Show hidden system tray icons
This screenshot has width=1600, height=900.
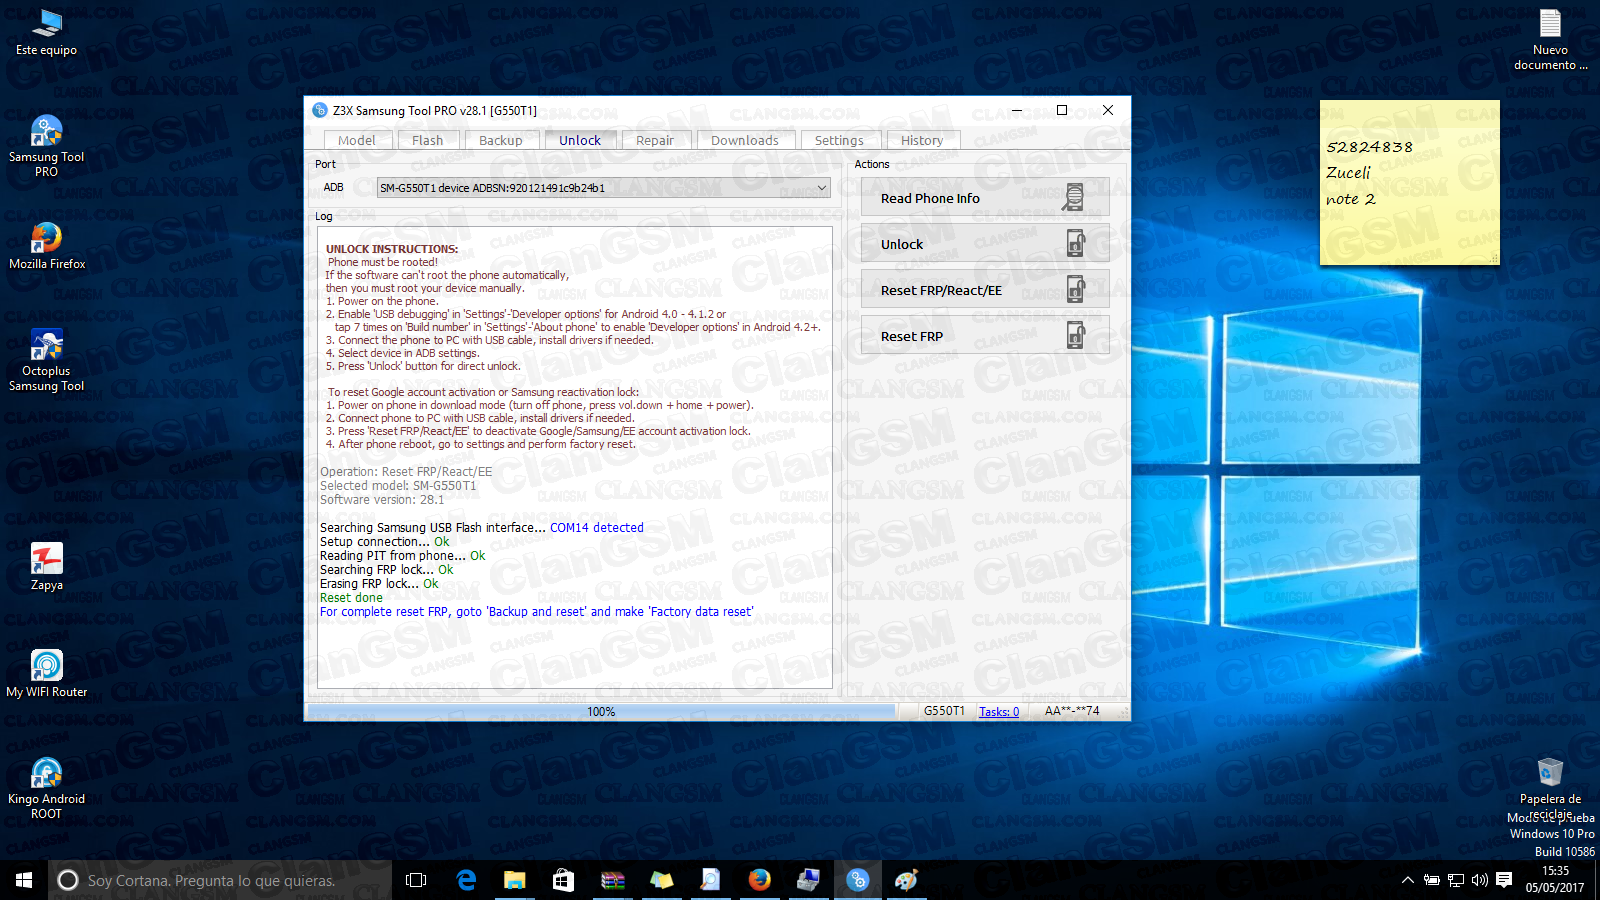(x=1407, y=880)
